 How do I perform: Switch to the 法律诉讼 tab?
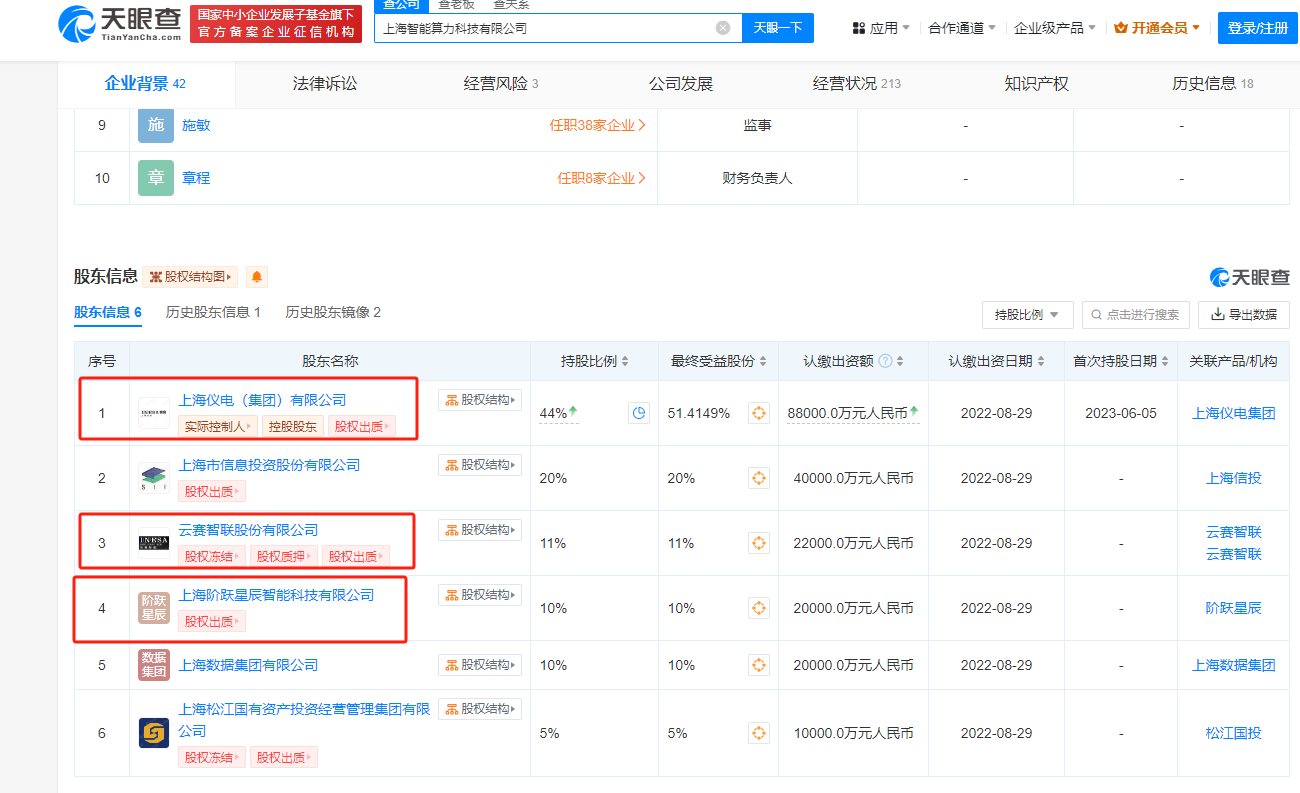click(x=325, y=84)
